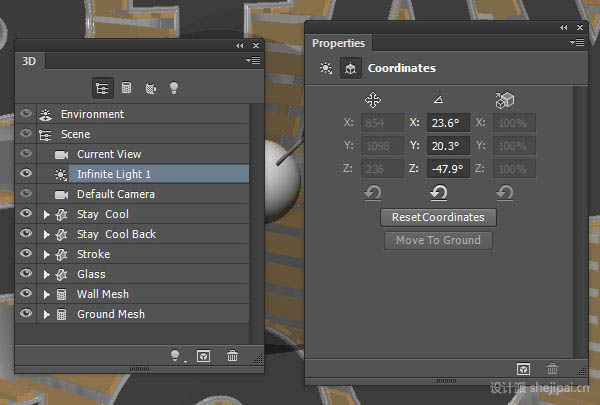Click the infinite light sphere widget on canvas
Screen dimensions: 600x405
pos(282,181)
